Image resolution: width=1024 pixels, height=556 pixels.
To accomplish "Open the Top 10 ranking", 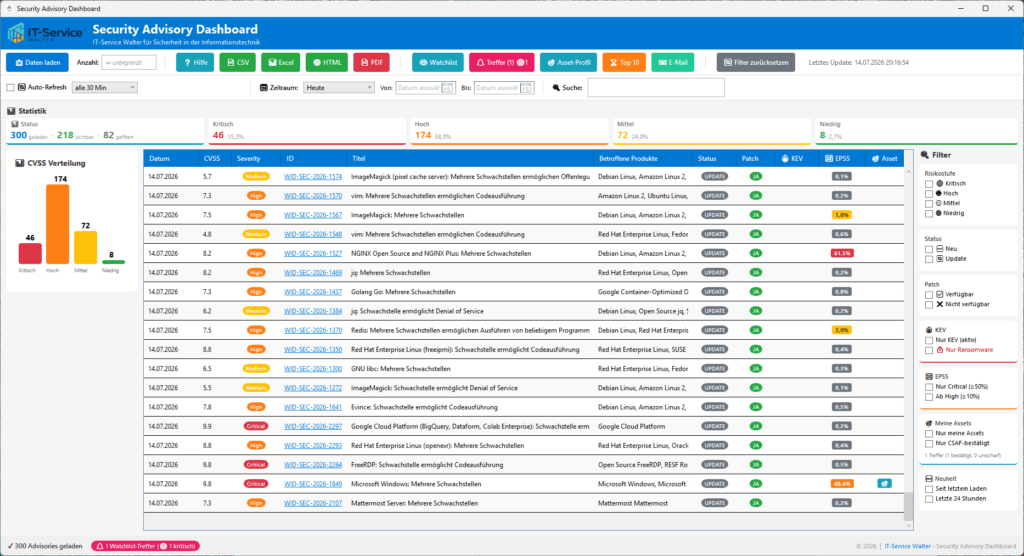I will point(624,63).
